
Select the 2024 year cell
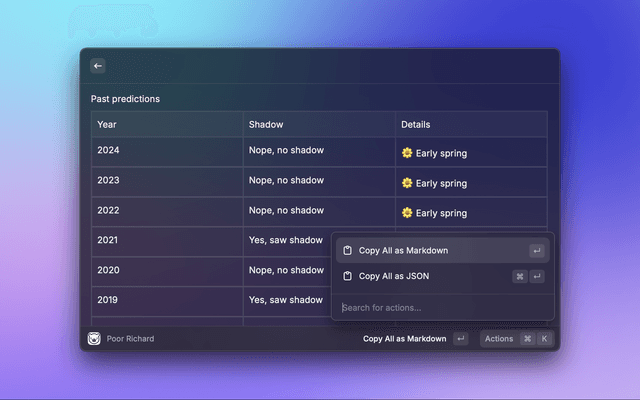[108, 151]
